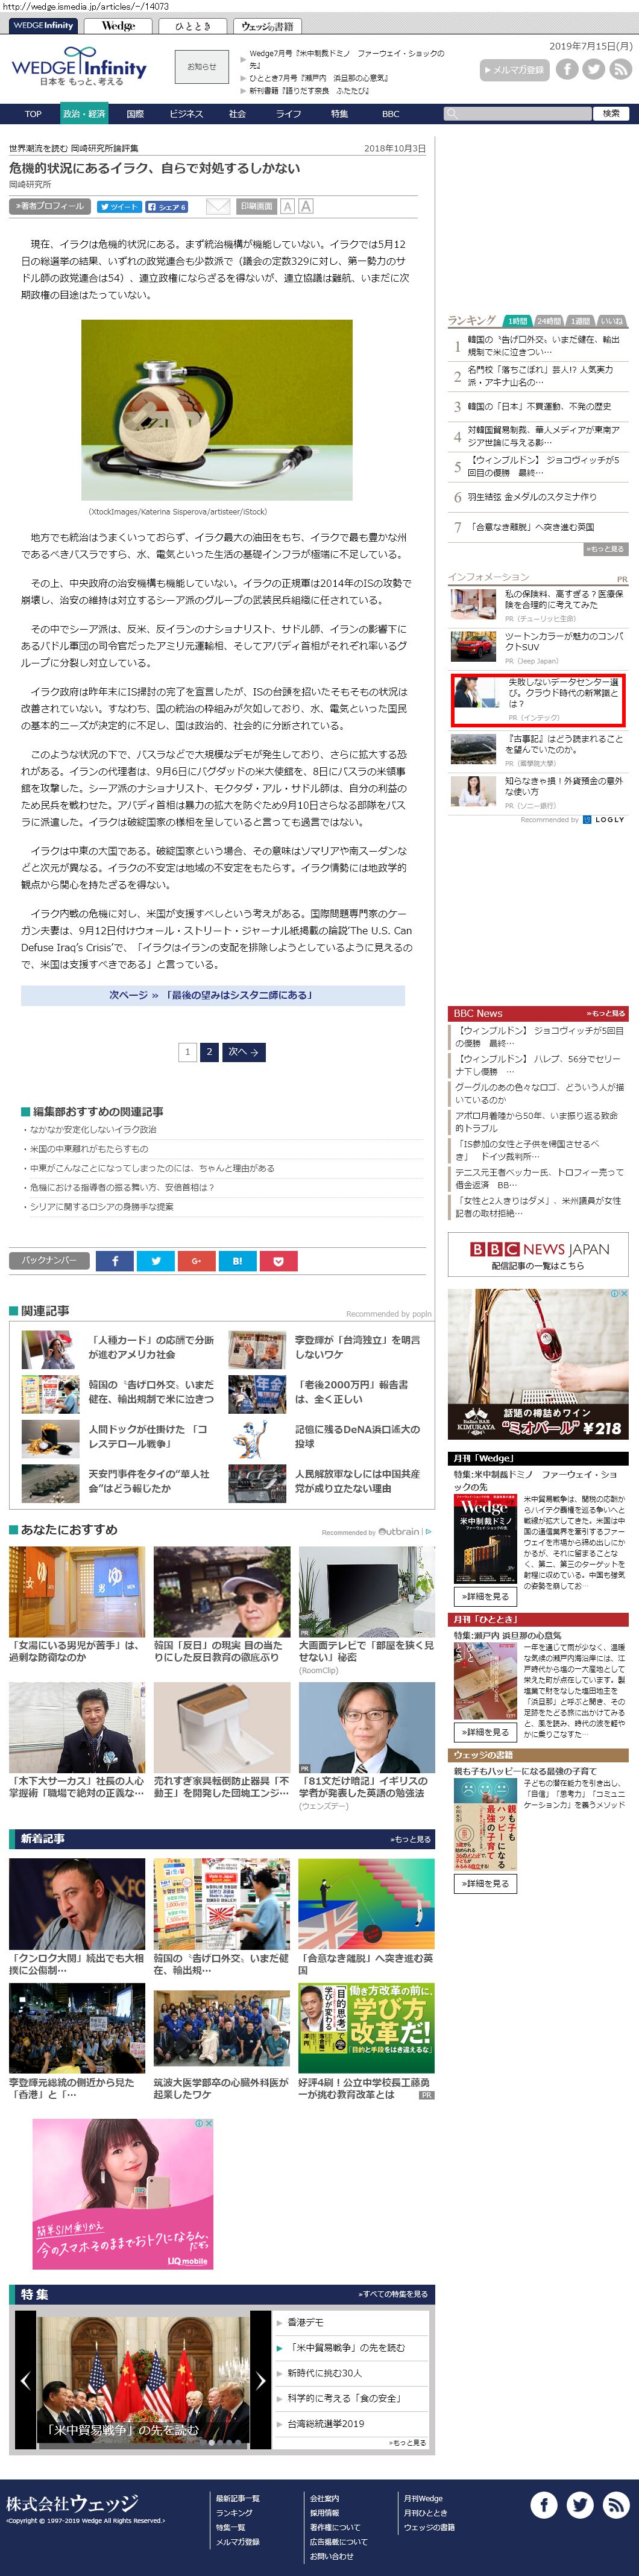Share via Twitter bird button below article
This screenshot has height=2576, width=639.
pos(155,1261)
